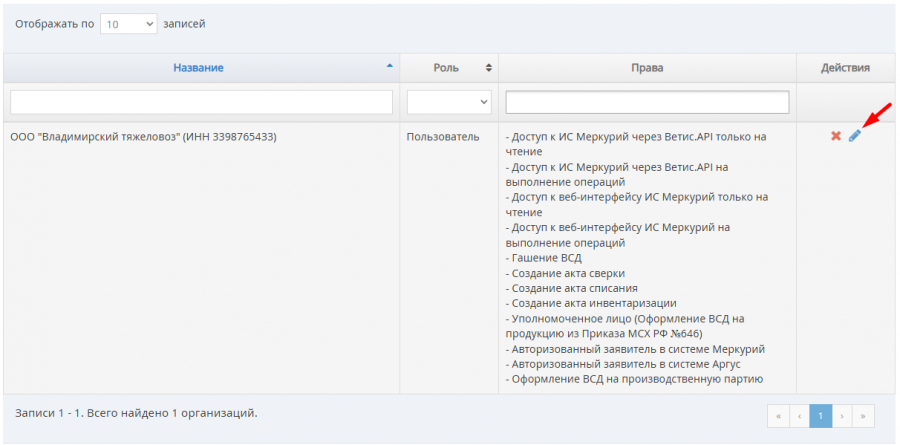Click the Название filter text field
The image size is (900, 445).
click(201, 102)
